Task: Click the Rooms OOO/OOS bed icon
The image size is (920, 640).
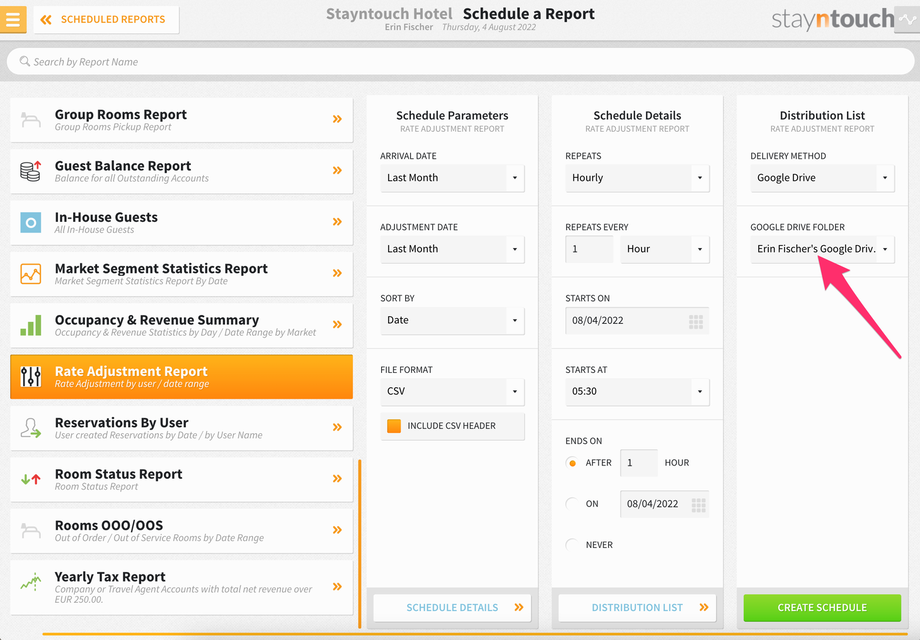Action: pos(31,530)
